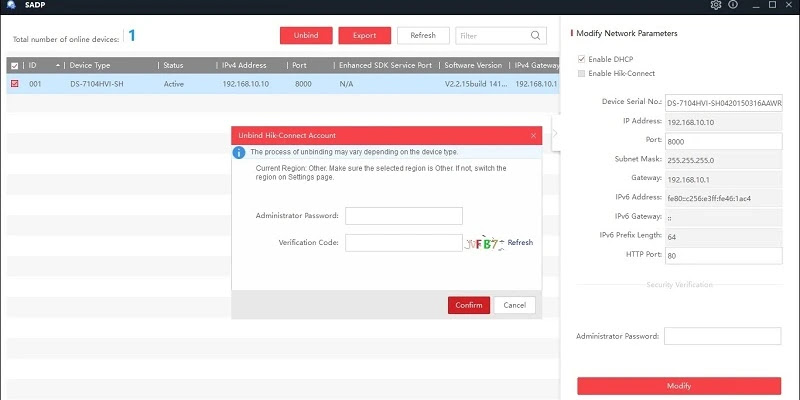Uncheck device 001 row checkbox
Image resolution: width=800 pixels, height=400 pixels.
coord(14,84)
